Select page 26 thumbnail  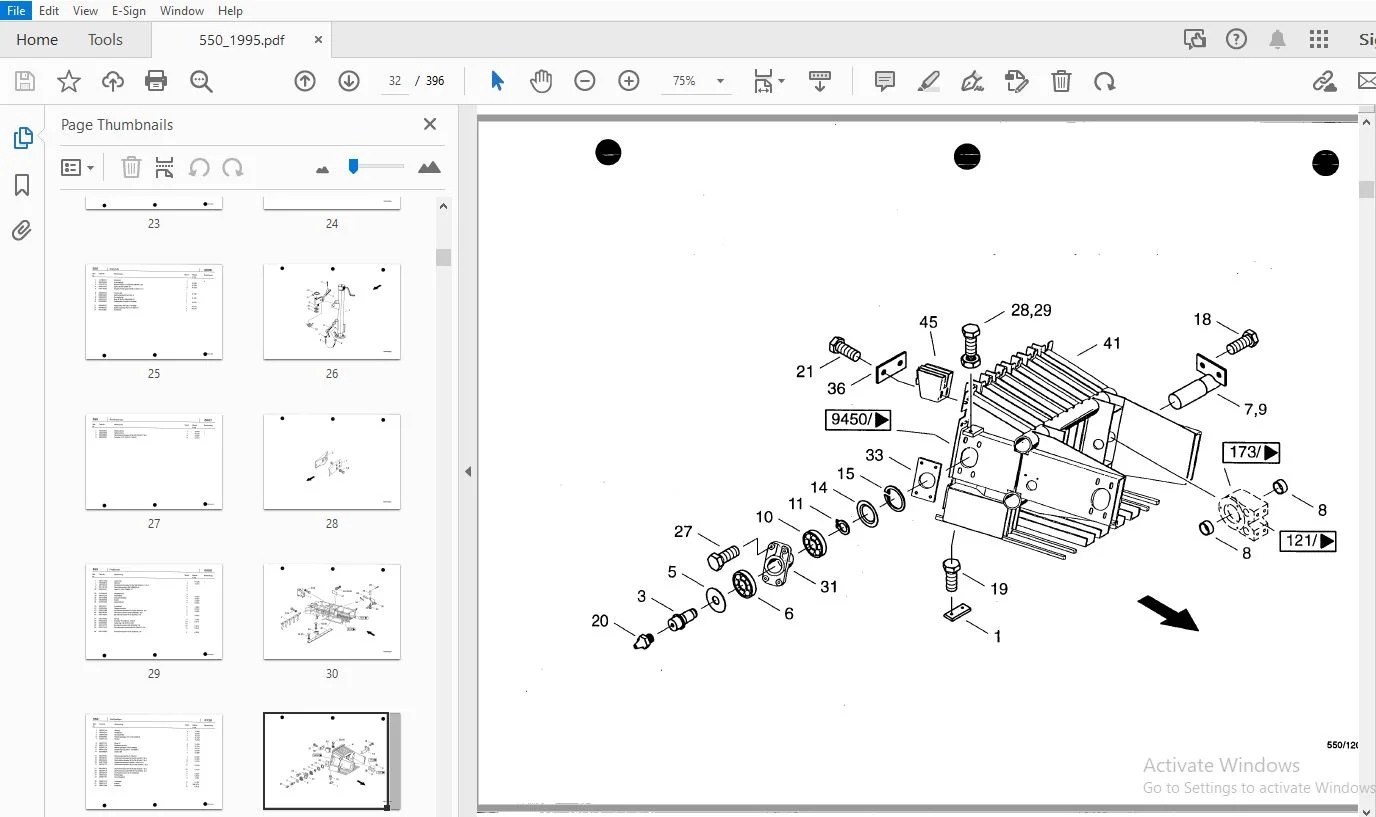332,311
